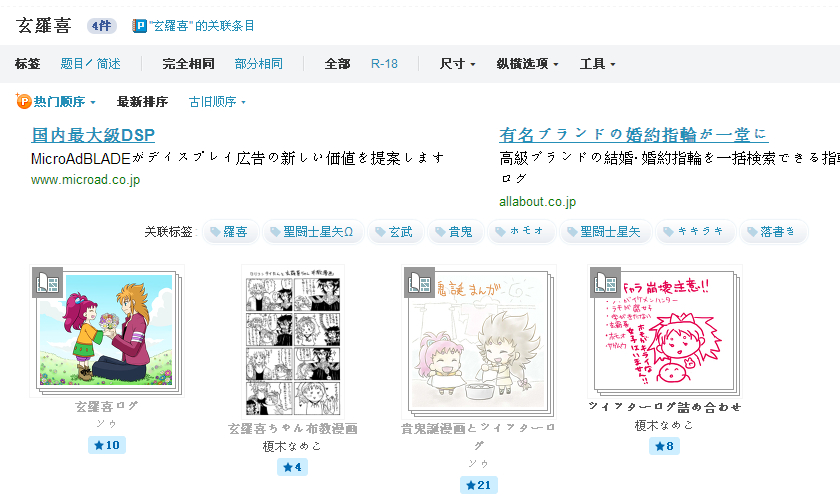Screen dimensions: 840x501
Task: Select 题目/简述 search mode
Action: pos(91,64)
